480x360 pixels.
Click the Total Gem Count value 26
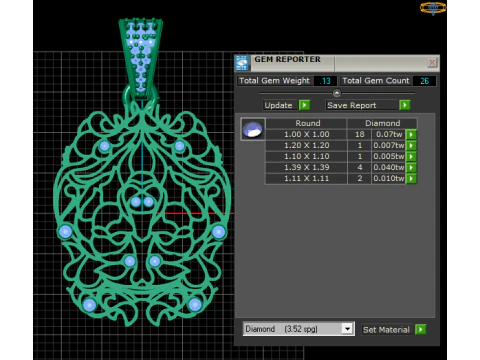click(x=424, y=81)
